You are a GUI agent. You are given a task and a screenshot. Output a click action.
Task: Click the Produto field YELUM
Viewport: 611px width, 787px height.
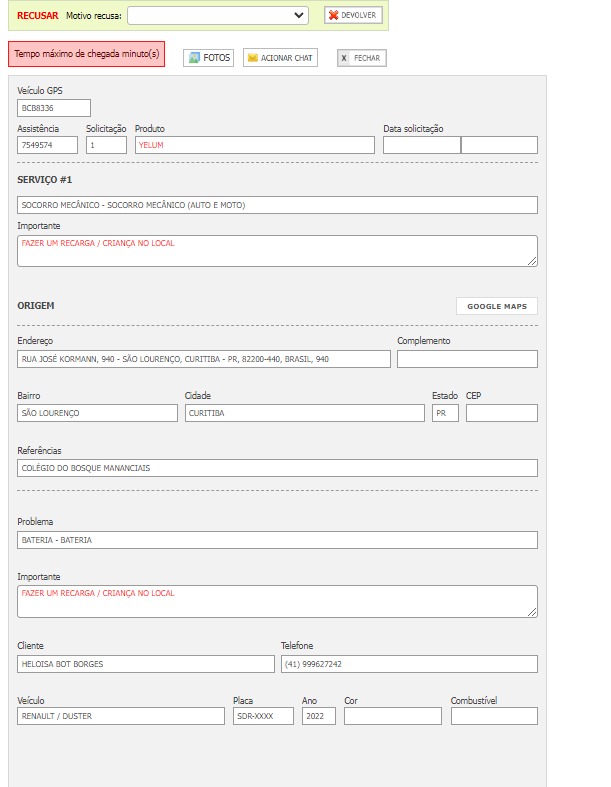255,145
